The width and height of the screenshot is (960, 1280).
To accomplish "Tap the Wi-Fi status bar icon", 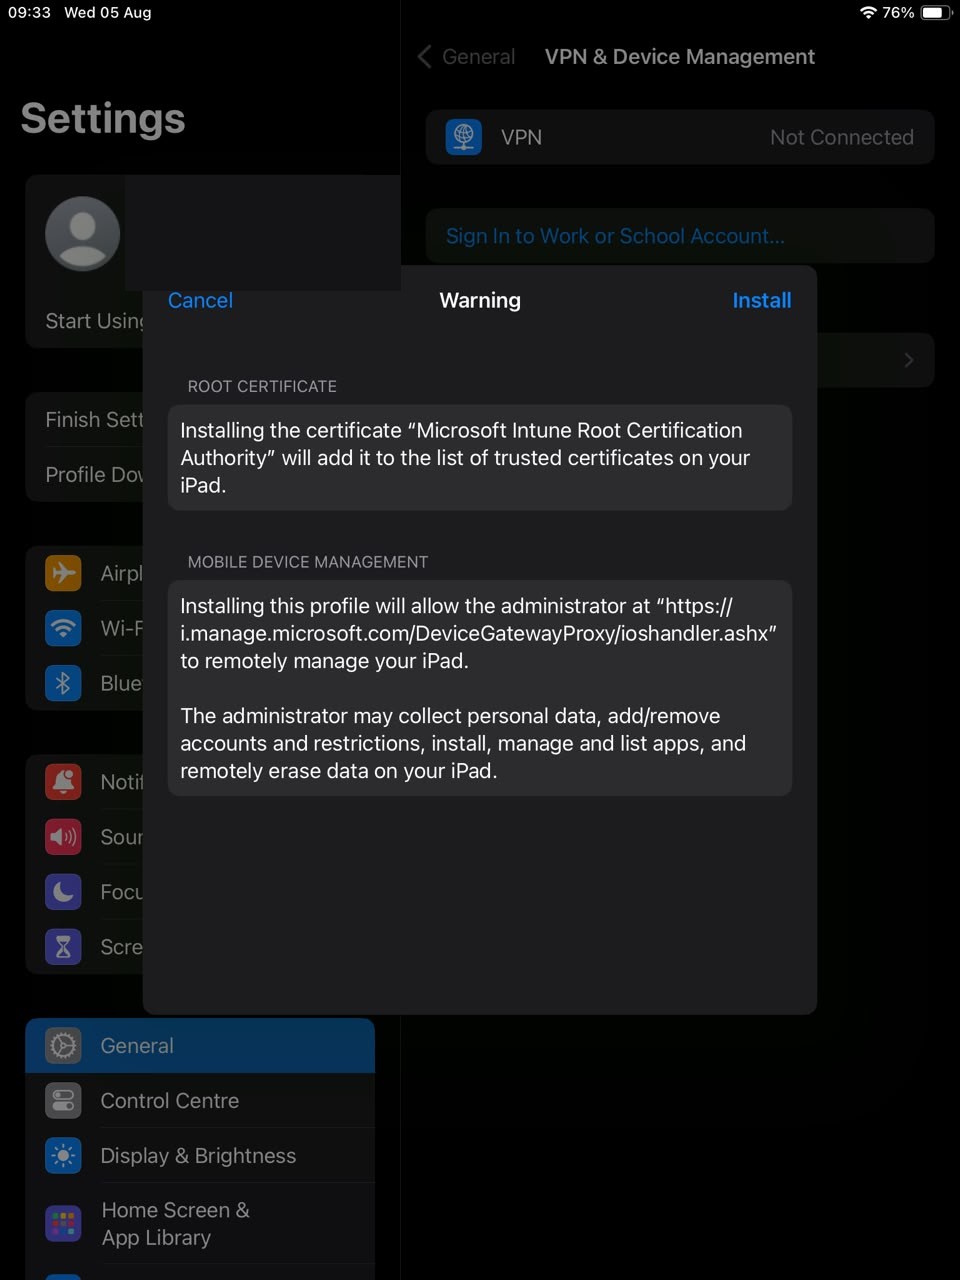I will click(867, 13).
